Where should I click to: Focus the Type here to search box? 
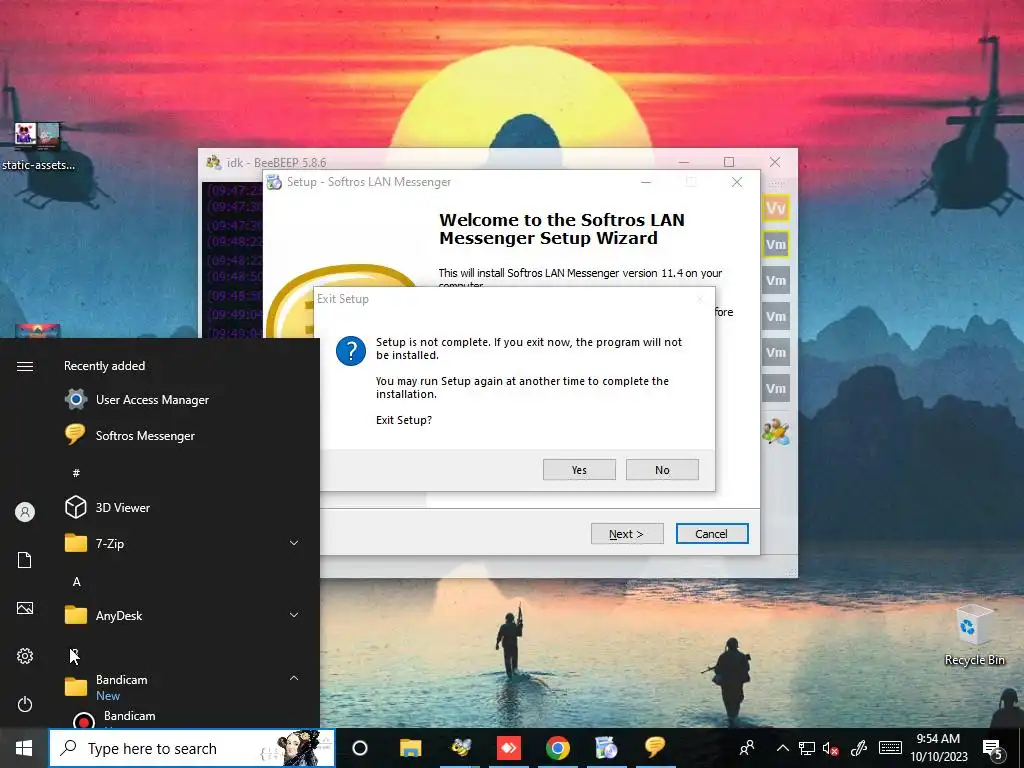click(x=192, y=748)
